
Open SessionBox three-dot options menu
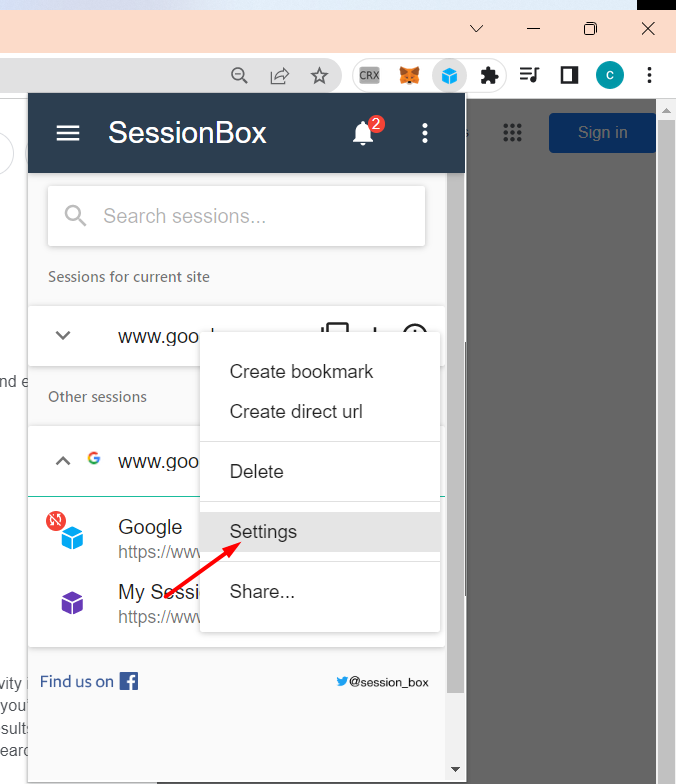click(424, 133)
